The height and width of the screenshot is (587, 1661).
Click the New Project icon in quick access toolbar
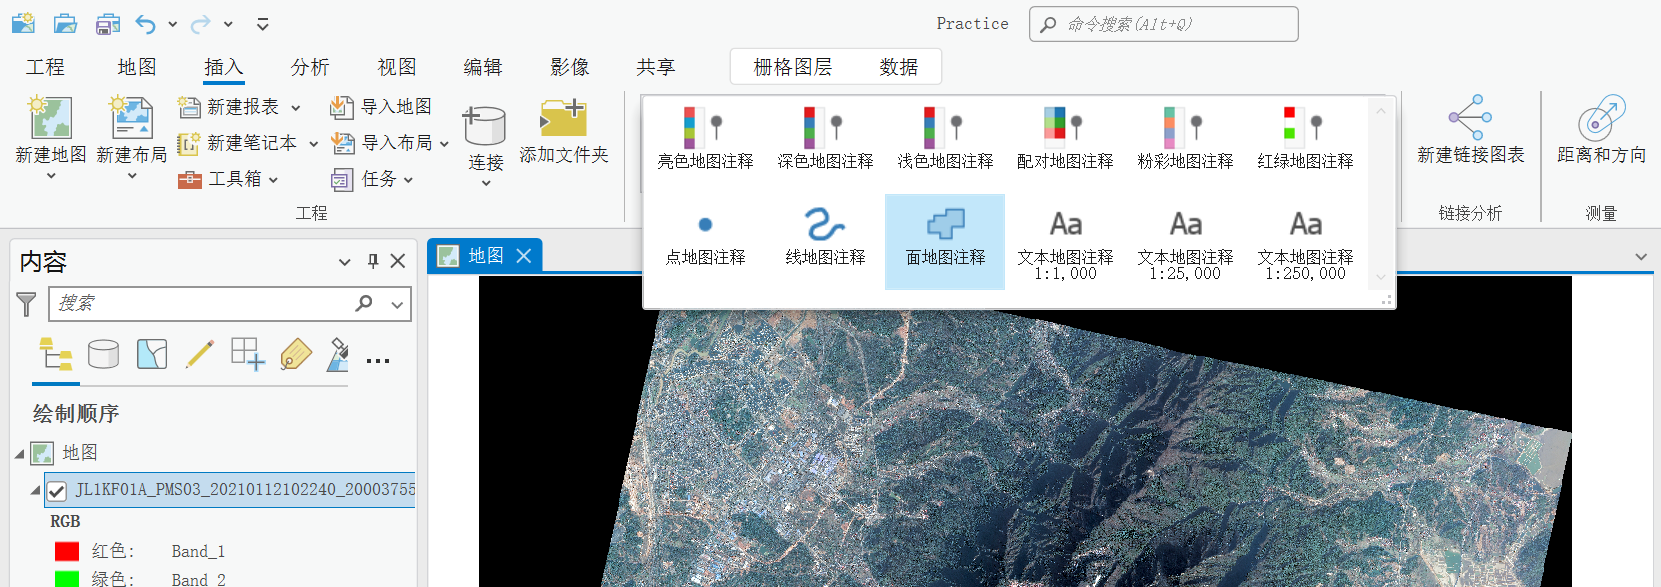23,23
